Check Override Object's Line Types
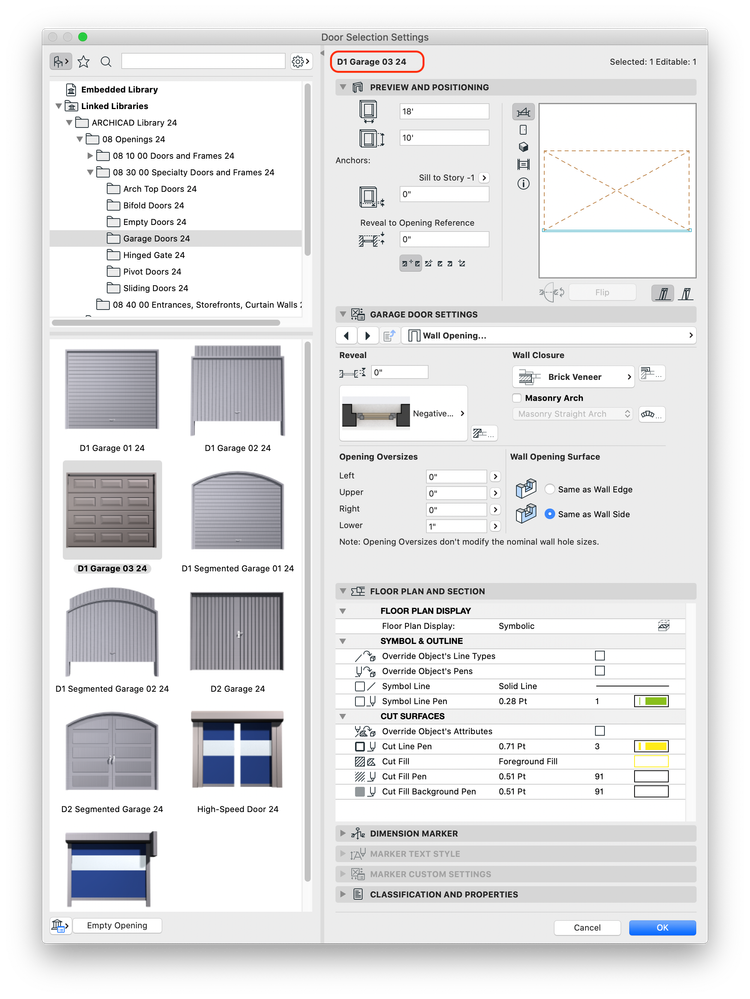Viewport: 750px width, 999px height. [600, 656]
